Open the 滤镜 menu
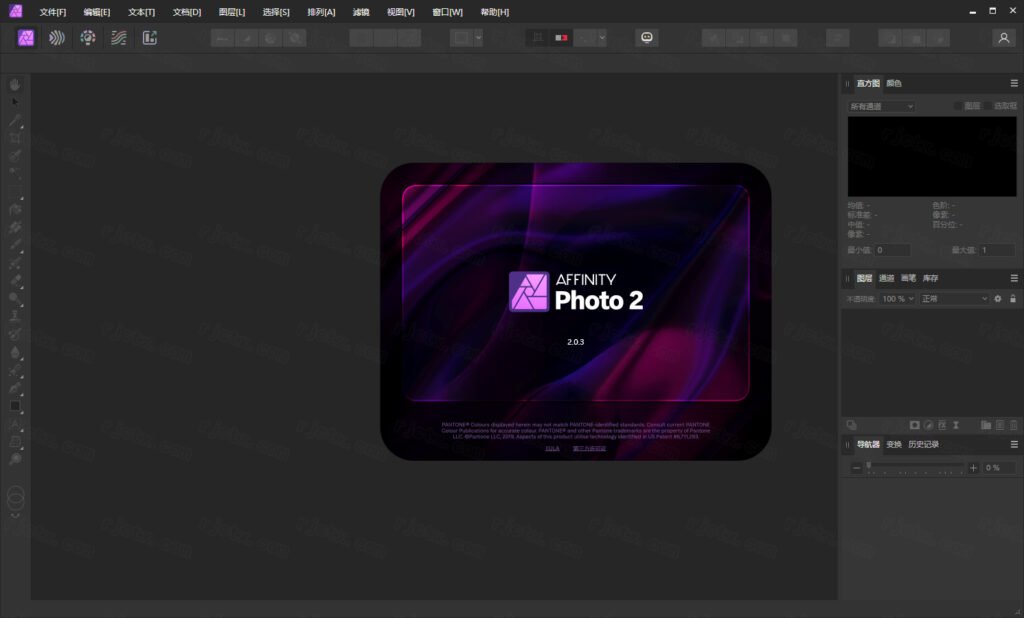1024x618 pixels. click(x=361, y=12)
